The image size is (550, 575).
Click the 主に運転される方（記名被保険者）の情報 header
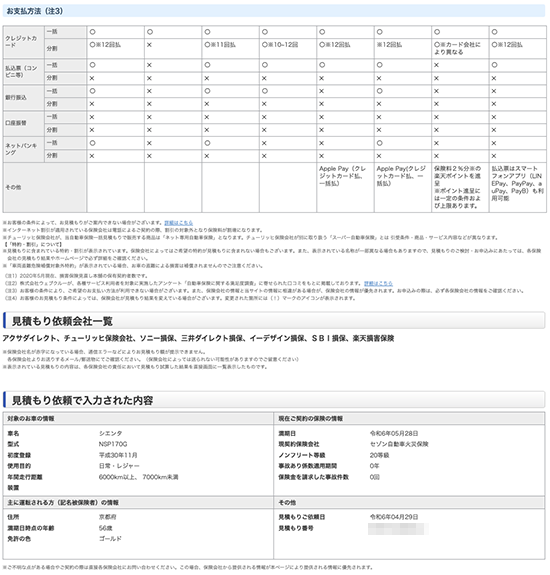click(138, 502)
